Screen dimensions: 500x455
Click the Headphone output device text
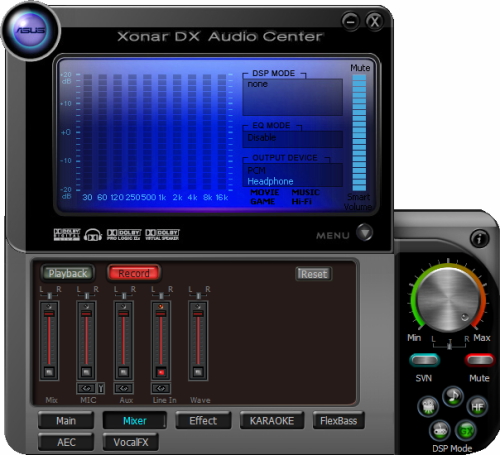270,181
